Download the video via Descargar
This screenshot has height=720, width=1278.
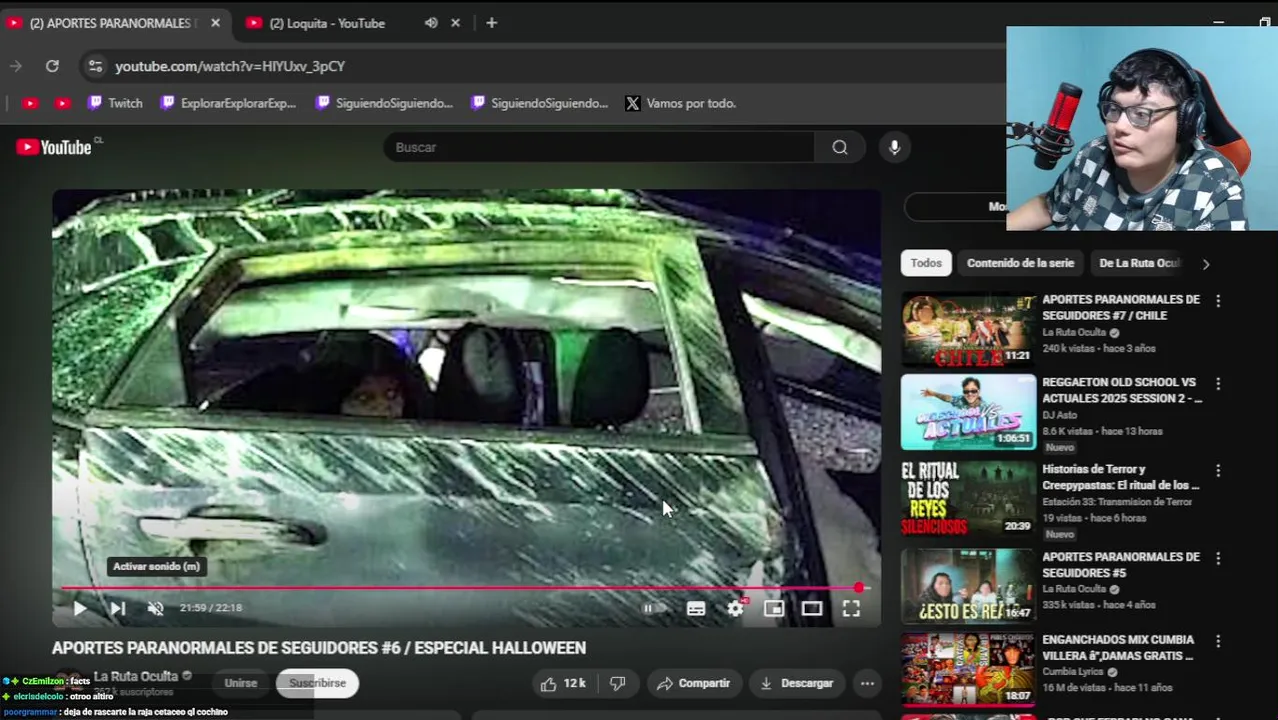point(796,683)
